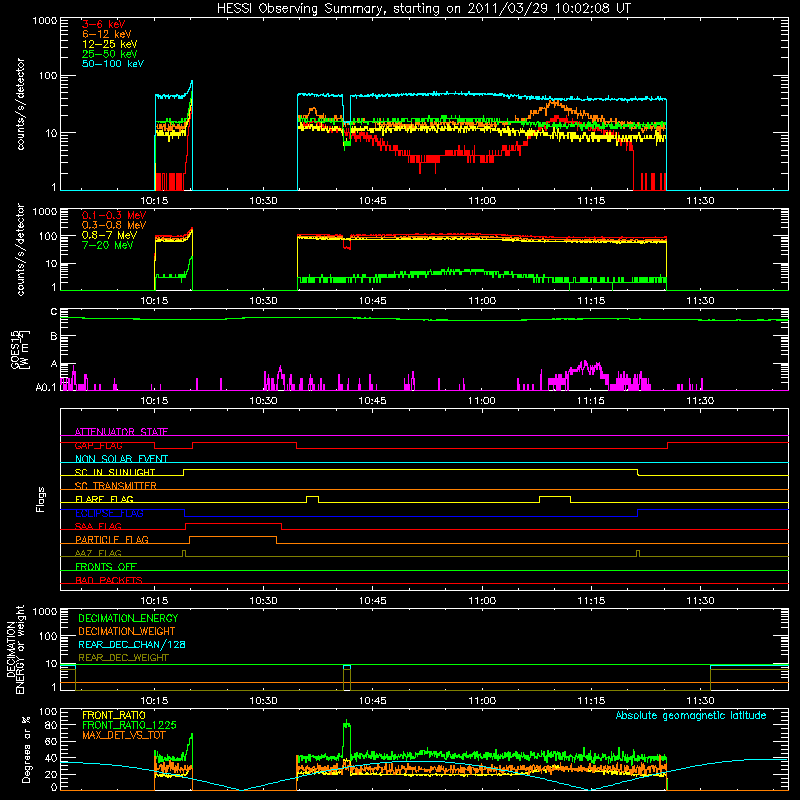Screen dimensions: 800x800
Task: Click the first FLARE_FLAG pulse near 10:37
Action: click(312, 499)
